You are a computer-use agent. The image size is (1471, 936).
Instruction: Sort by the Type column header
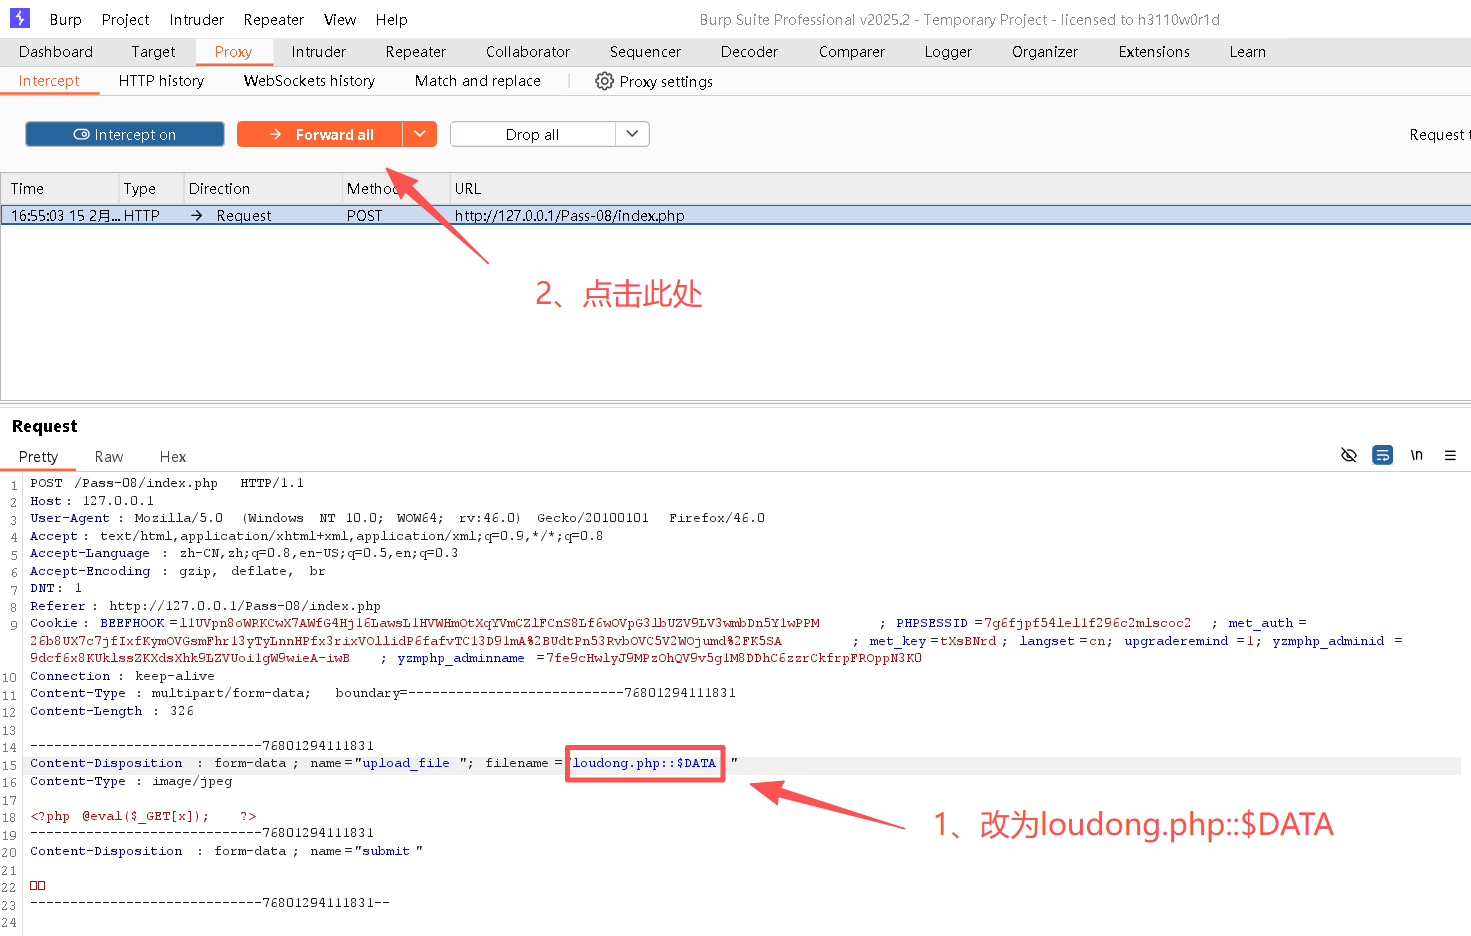(x=150, y=188)
